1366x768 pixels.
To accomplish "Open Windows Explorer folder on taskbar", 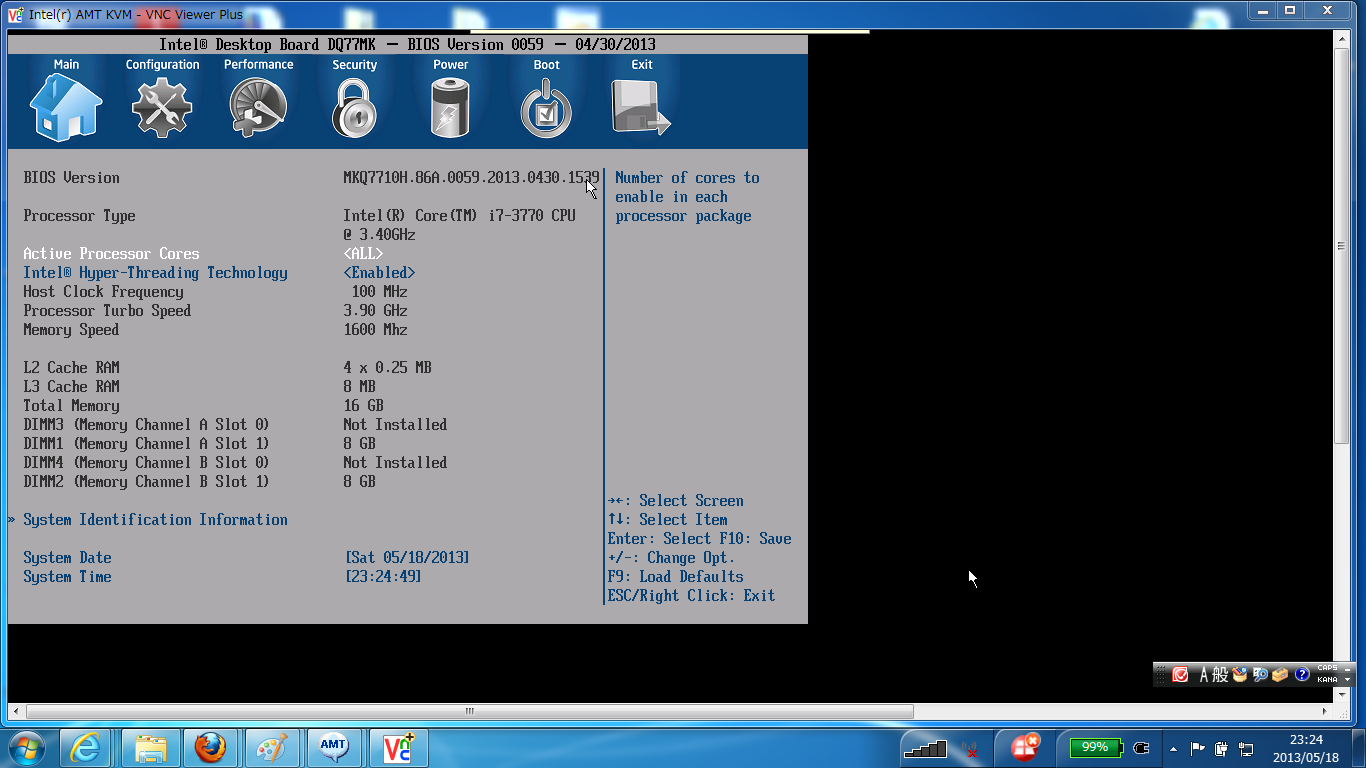I will click(x=151, y=747).
